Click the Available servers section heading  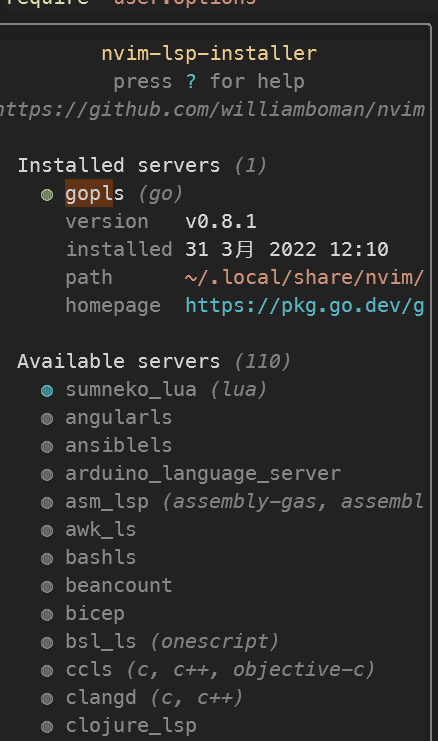(x=119, y=362)
